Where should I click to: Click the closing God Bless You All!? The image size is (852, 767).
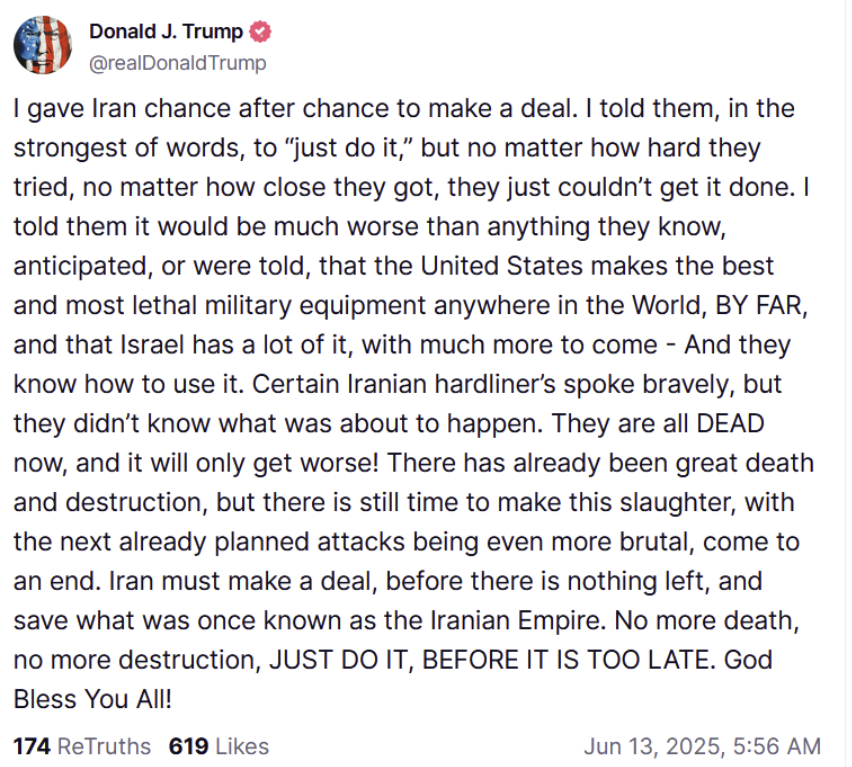(x=393, y=680)
